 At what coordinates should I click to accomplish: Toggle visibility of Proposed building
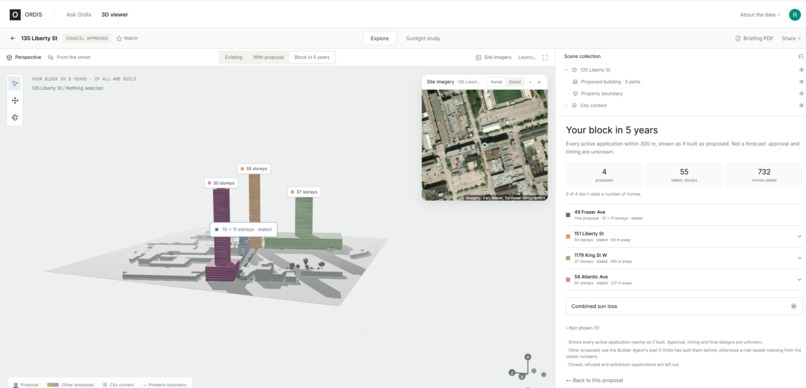(x=801, y=82)
